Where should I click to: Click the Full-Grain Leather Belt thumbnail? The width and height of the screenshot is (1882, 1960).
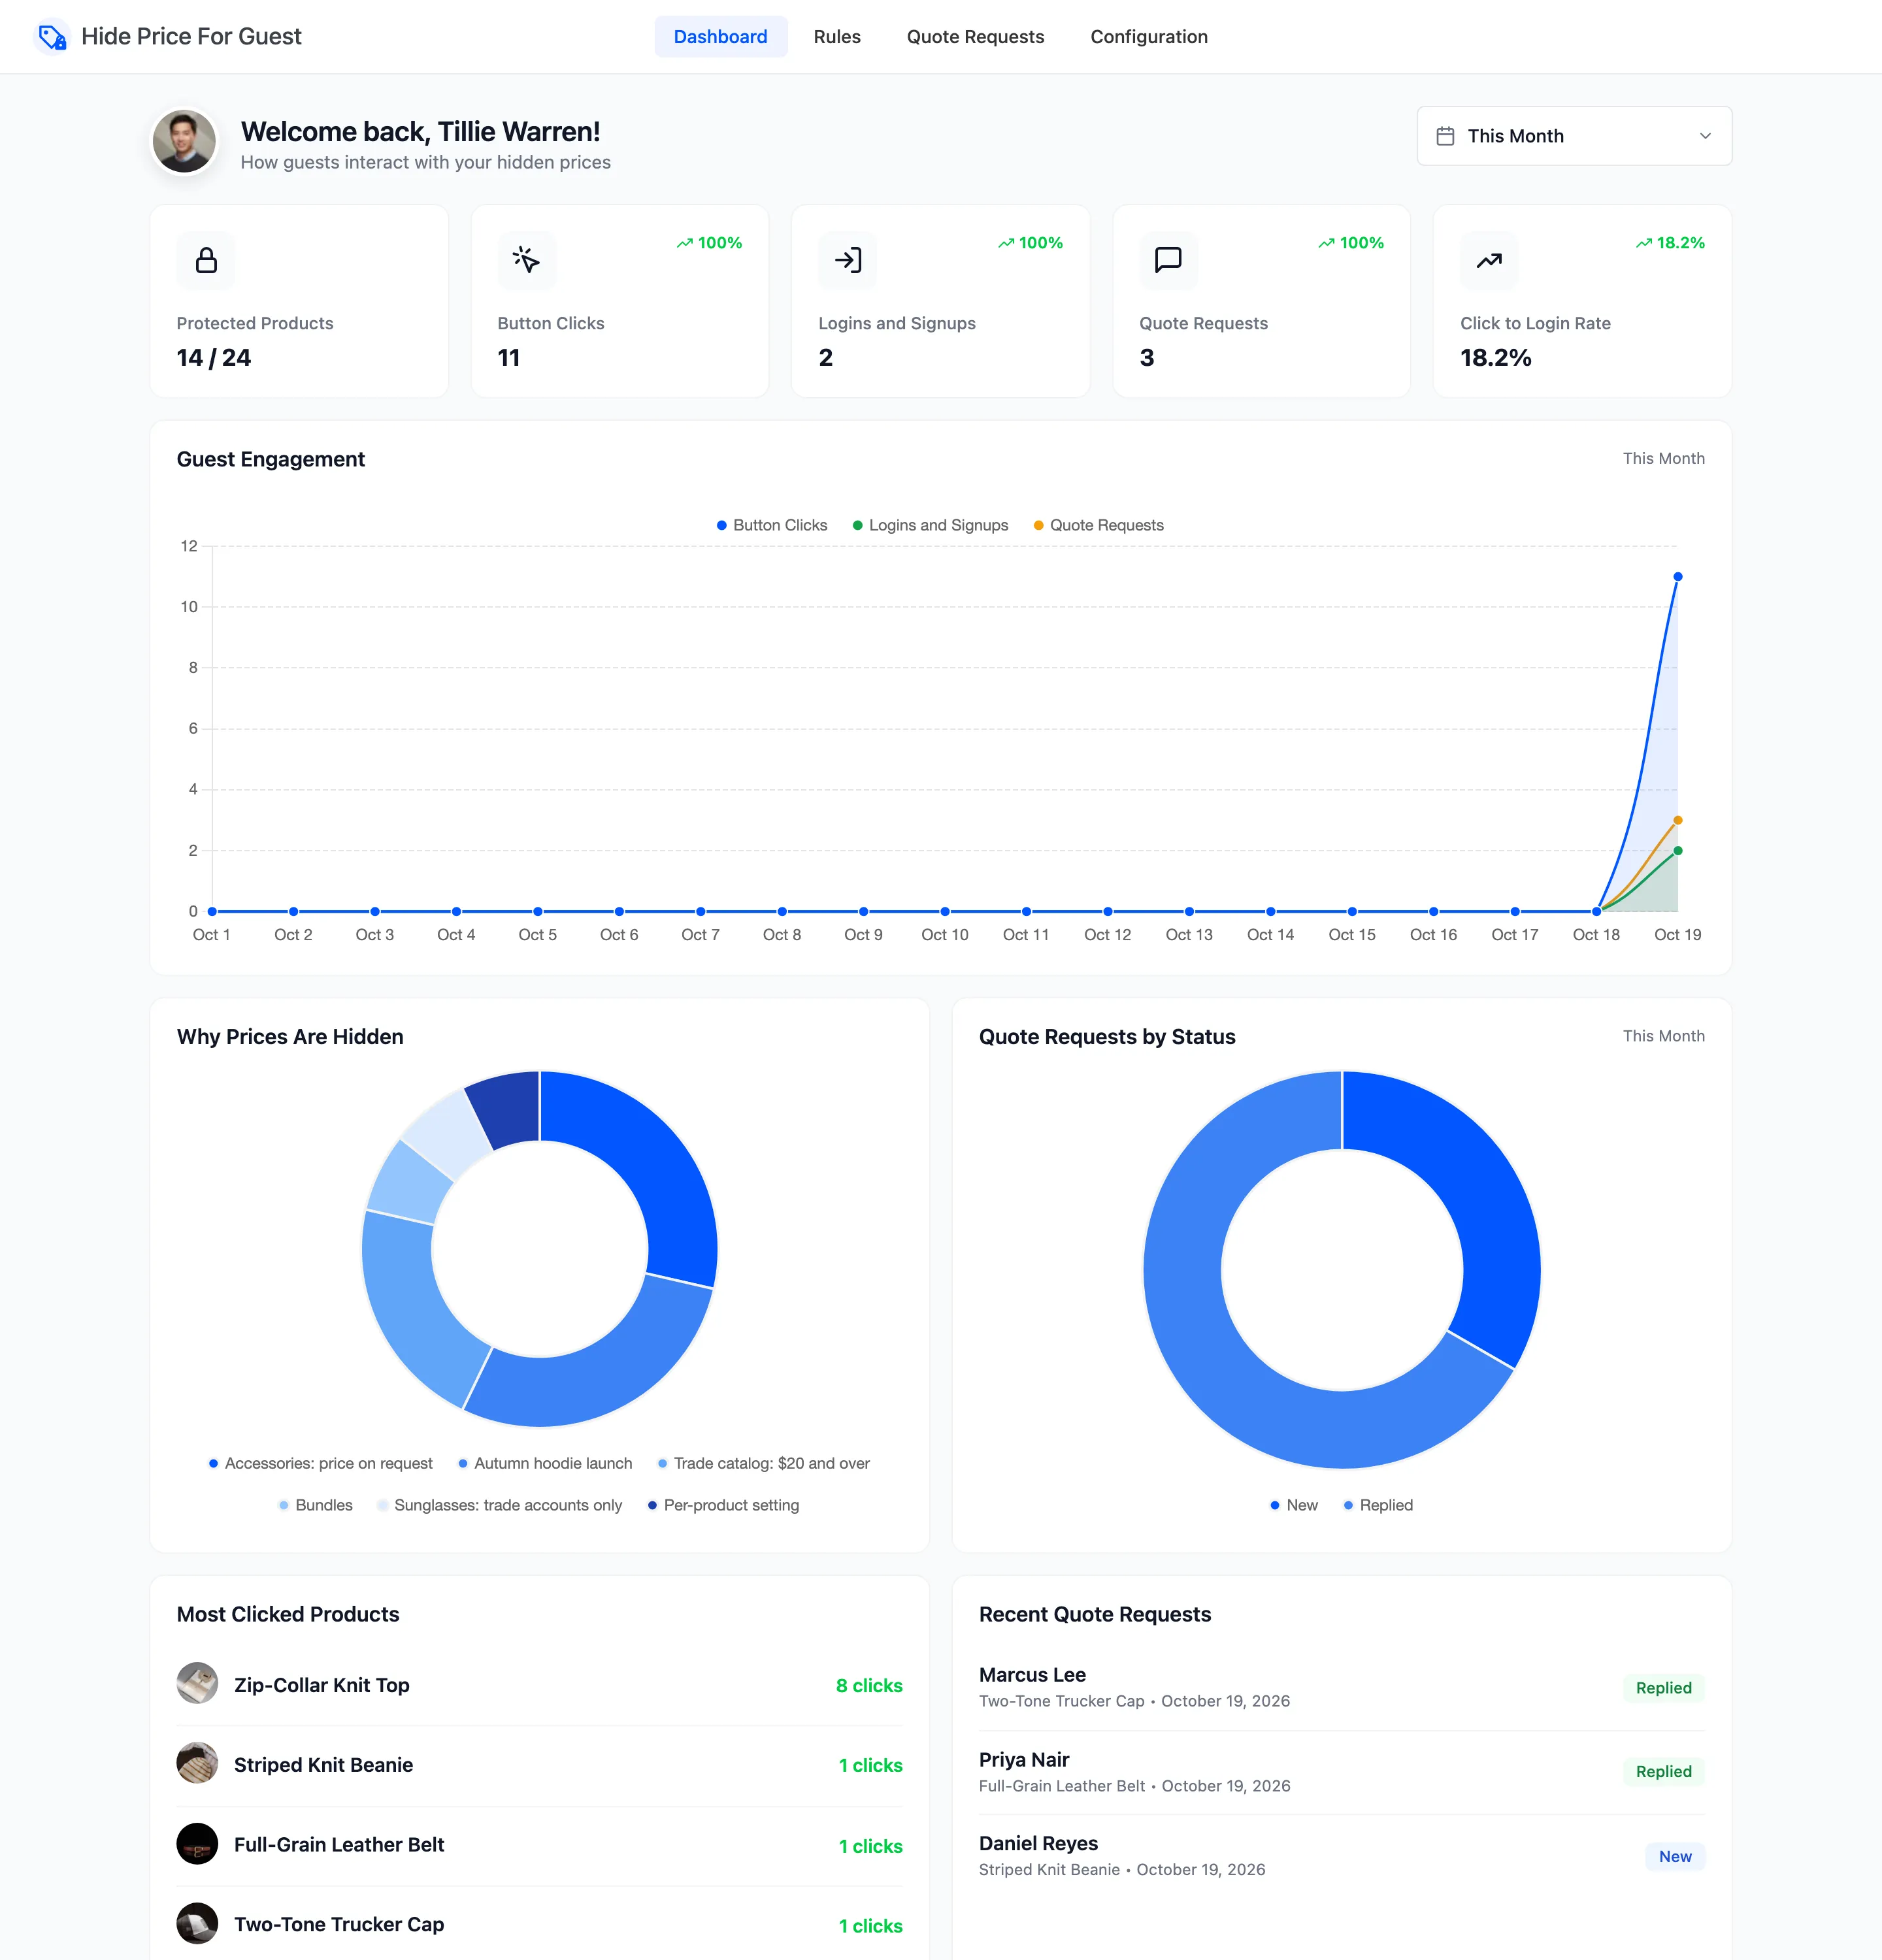(197, 1844)
